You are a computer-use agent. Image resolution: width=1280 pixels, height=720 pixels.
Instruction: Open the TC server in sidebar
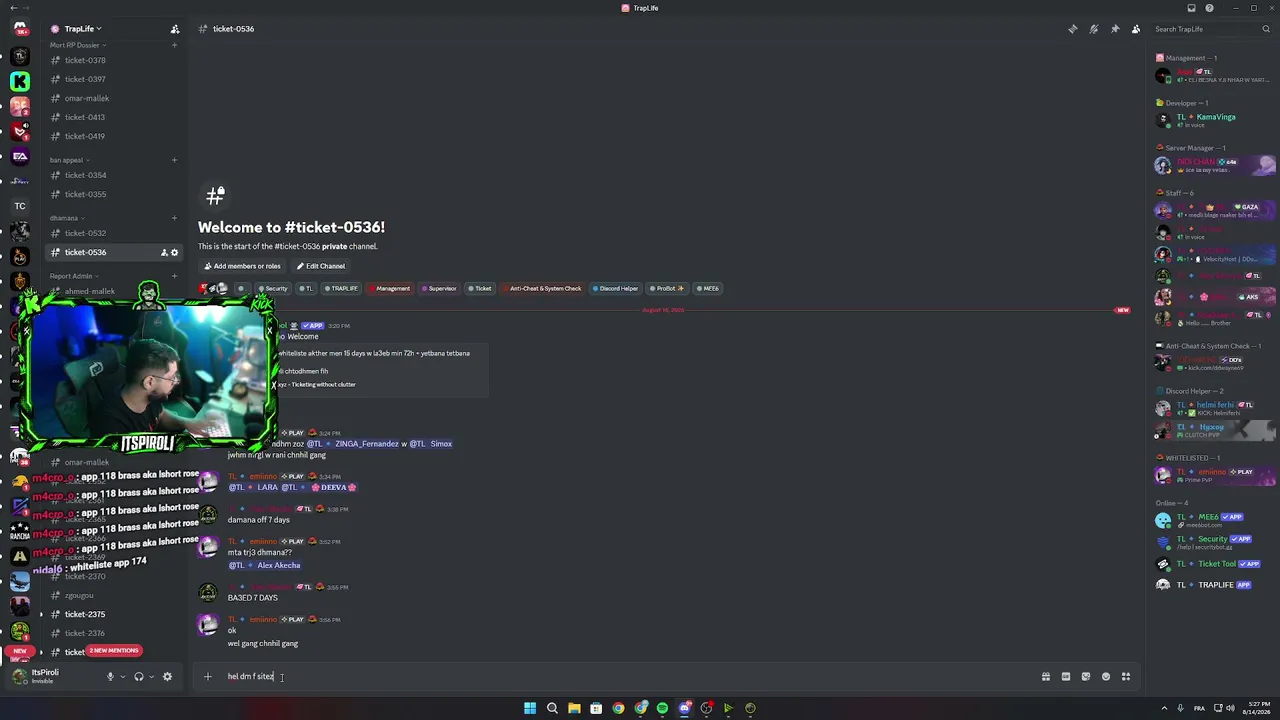pyautogui.click(x=19, y=206)
